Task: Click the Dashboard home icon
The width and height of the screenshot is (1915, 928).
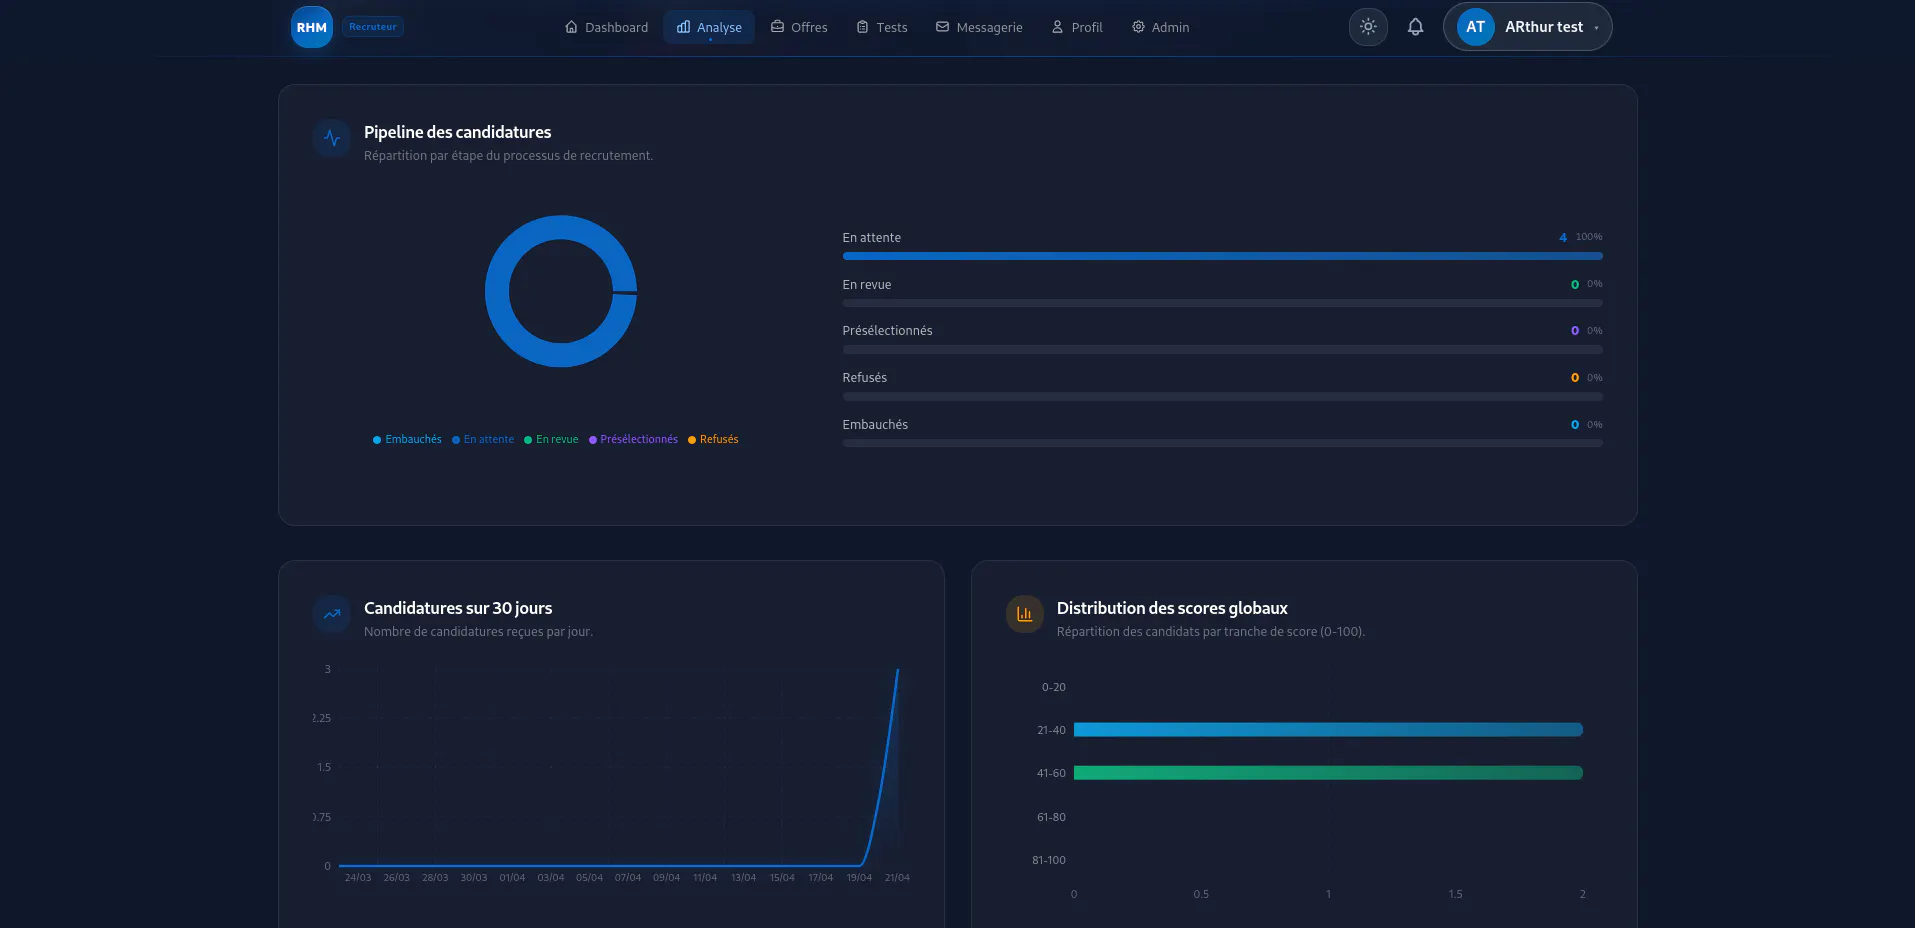Action: pos(571,27)
